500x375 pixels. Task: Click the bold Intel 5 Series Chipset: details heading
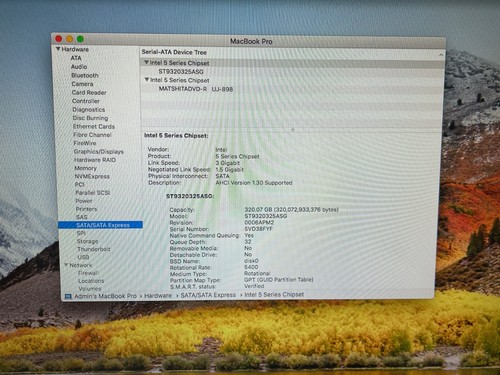coord(176,136)
